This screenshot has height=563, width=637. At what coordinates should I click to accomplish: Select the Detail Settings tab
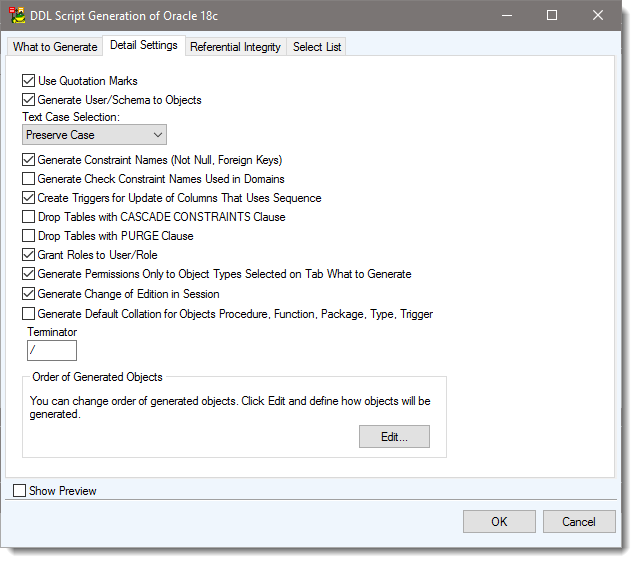point(144,45)
